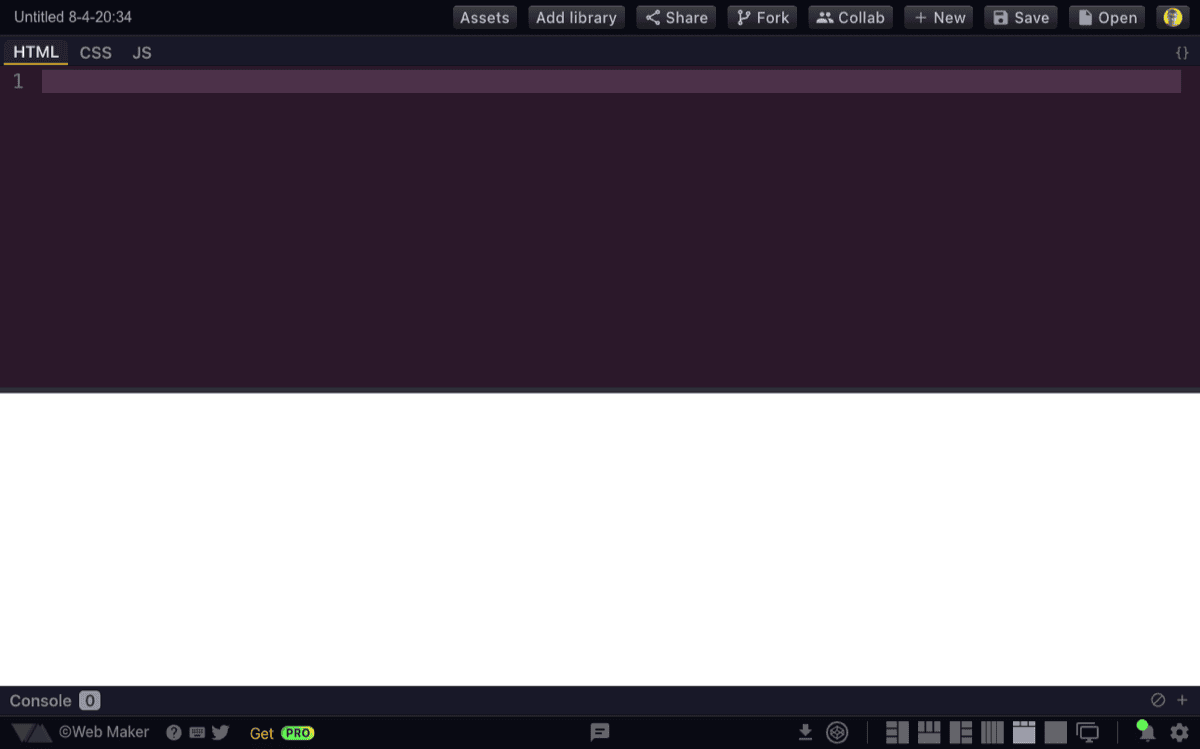Click the {} icon in the editor header

point(1181,53)
